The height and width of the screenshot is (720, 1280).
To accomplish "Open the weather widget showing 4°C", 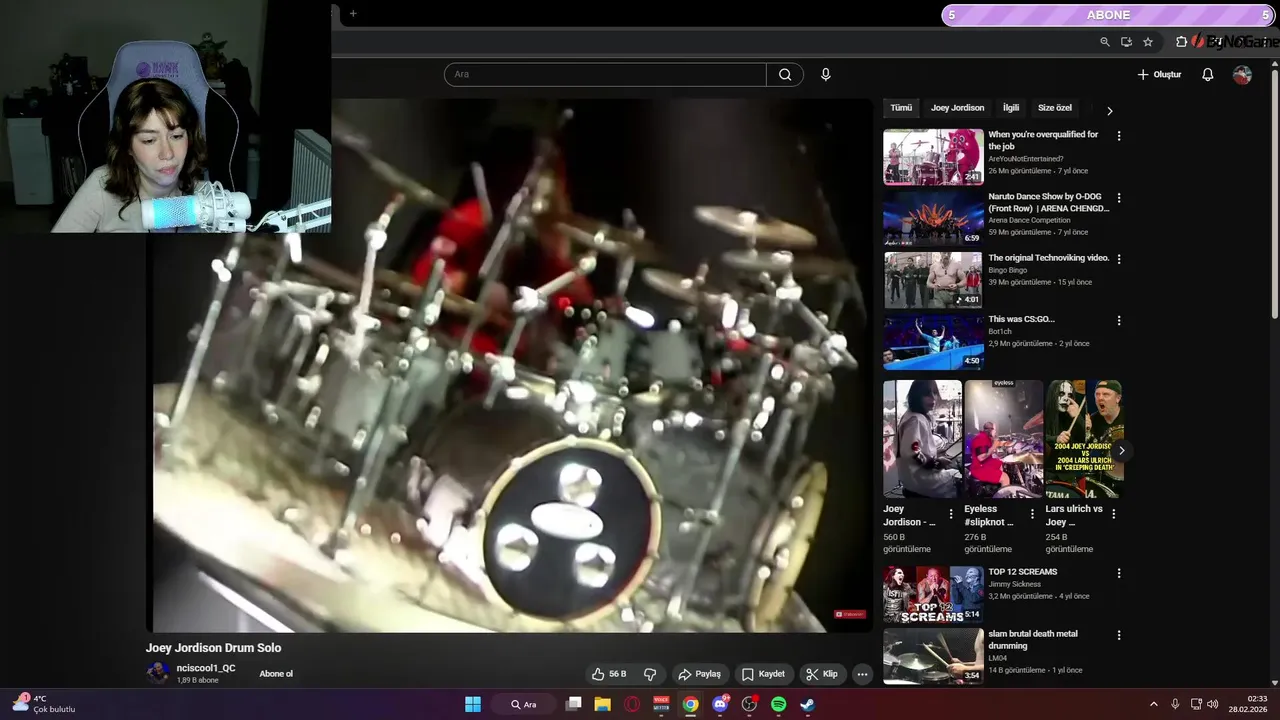I will coord(44,704).
